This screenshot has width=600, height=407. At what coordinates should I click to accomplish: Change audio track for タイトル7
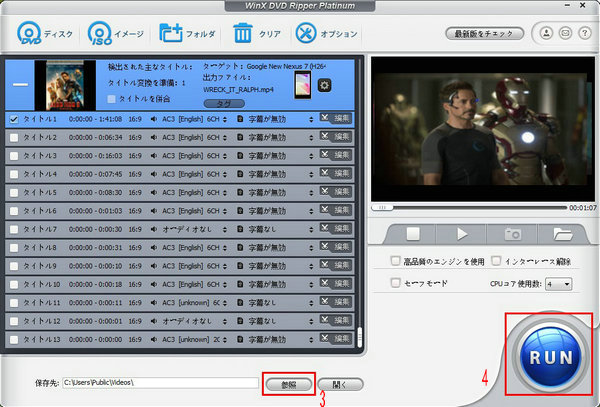click(224, 230)
